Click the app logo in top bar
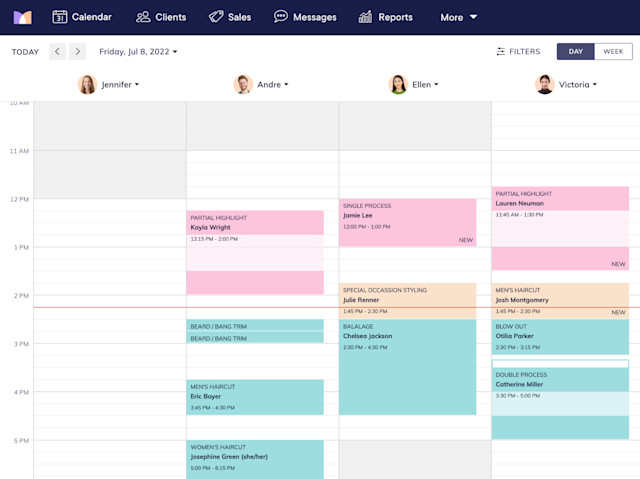The width and height of the screenshot is (640, 479). [x=22, y=17]
